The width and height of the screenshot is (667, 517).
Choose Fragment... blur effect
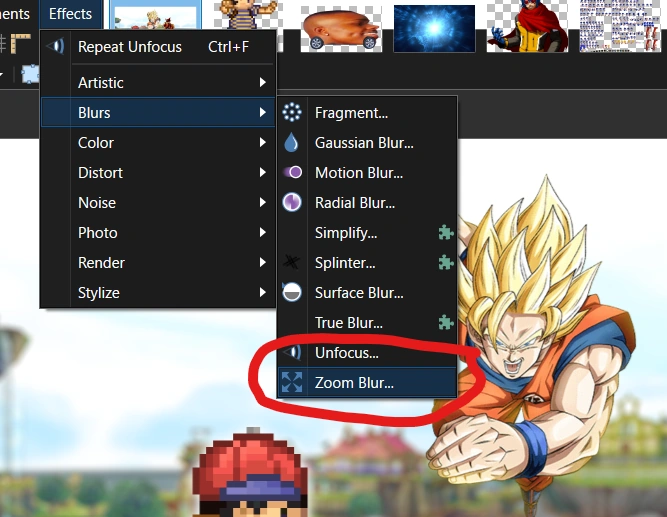367,113
